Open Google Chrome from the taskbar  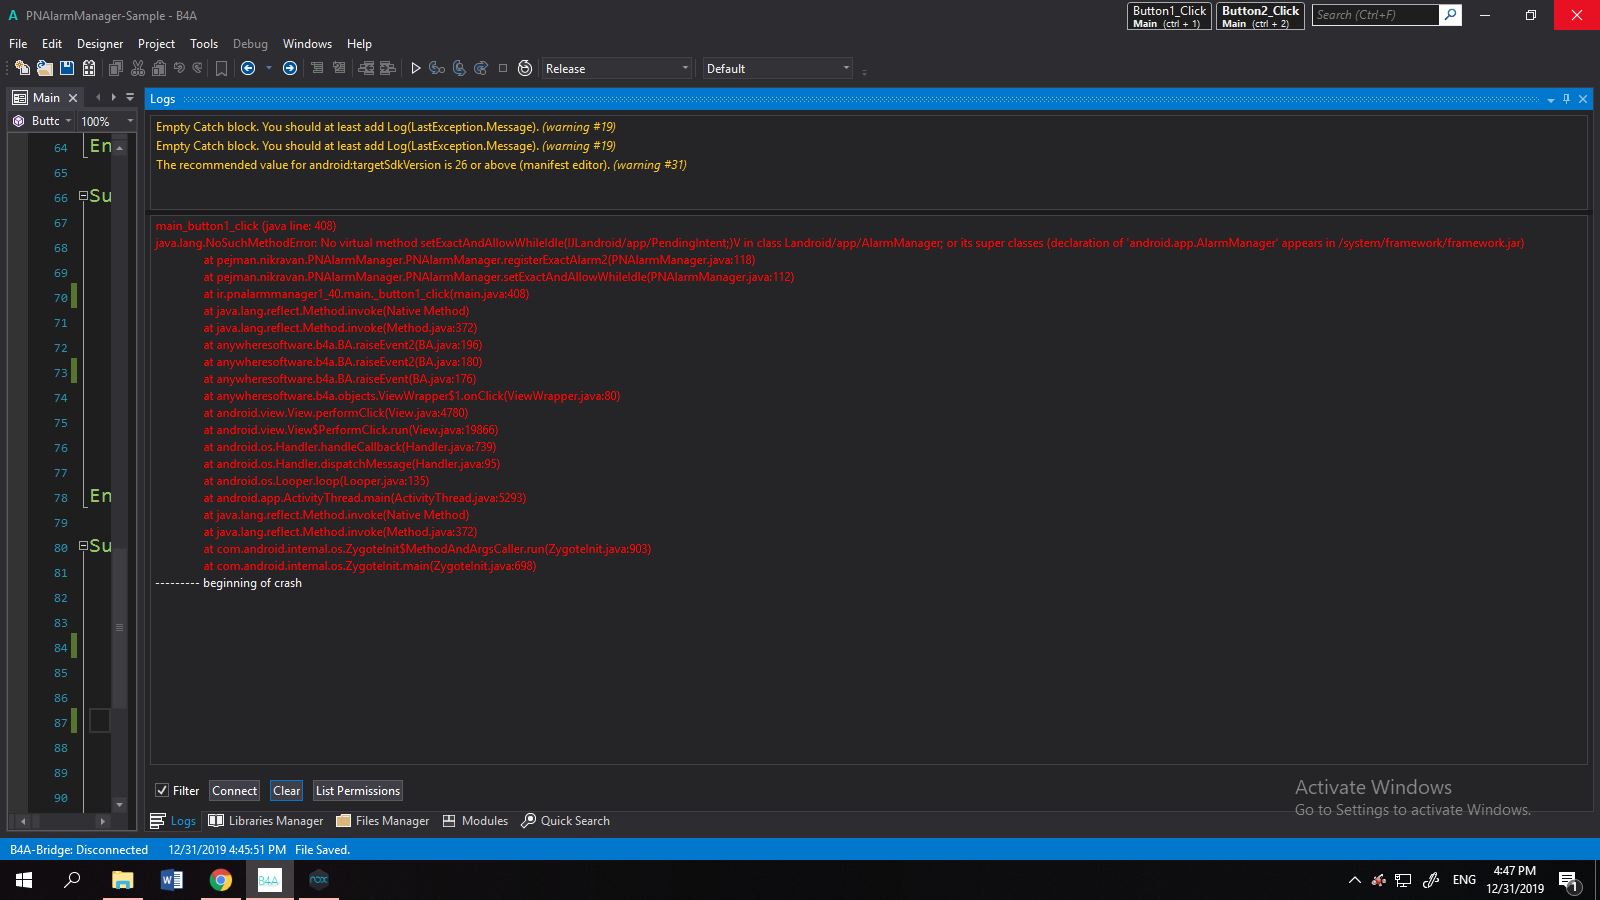220,880
